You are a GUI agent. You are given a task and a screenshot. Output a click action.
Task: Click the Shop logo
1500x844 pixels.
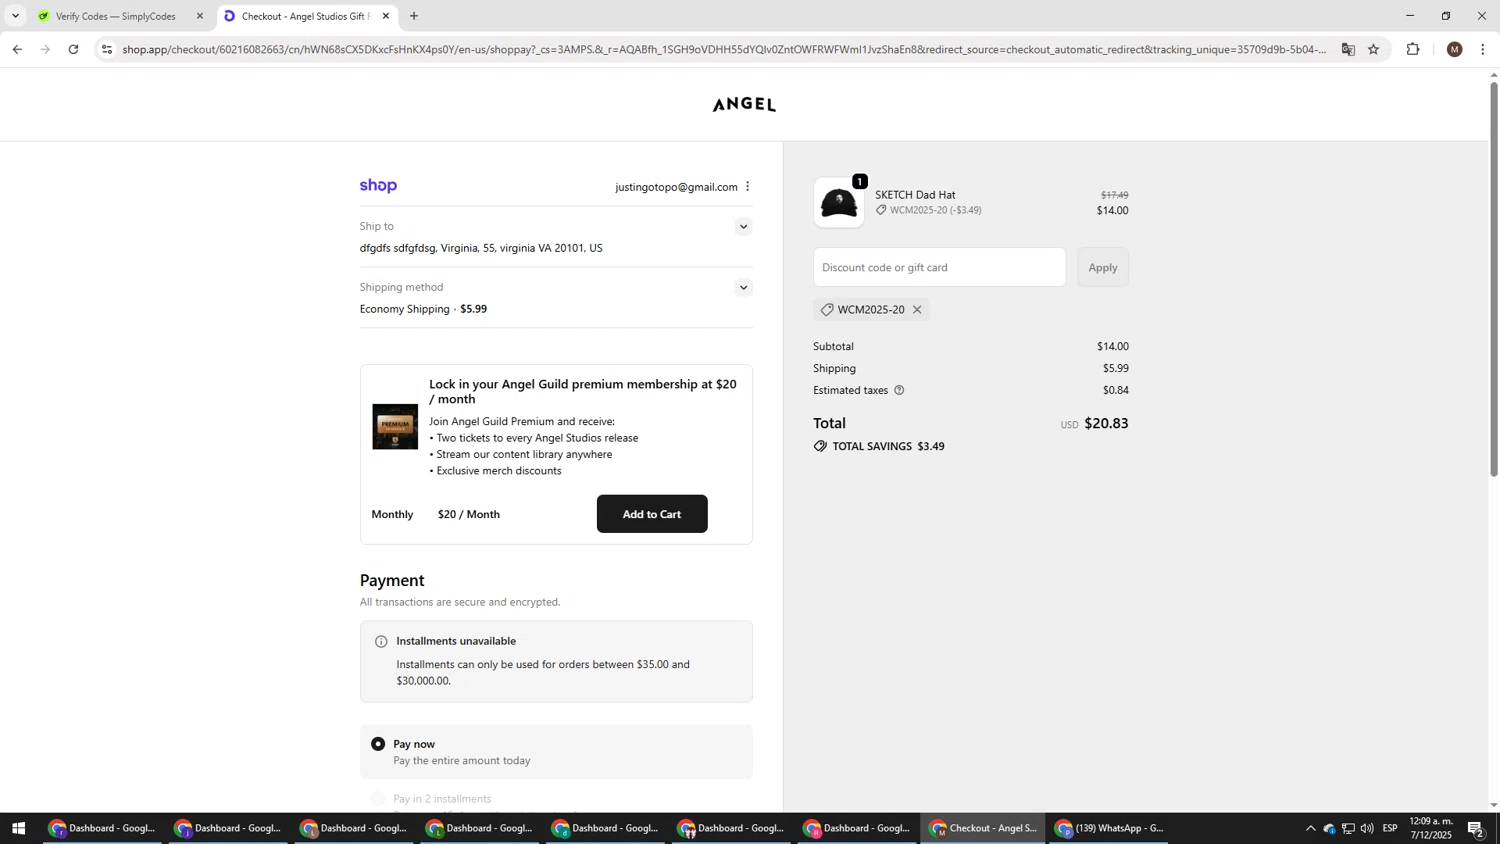click(x=378, y=186)
